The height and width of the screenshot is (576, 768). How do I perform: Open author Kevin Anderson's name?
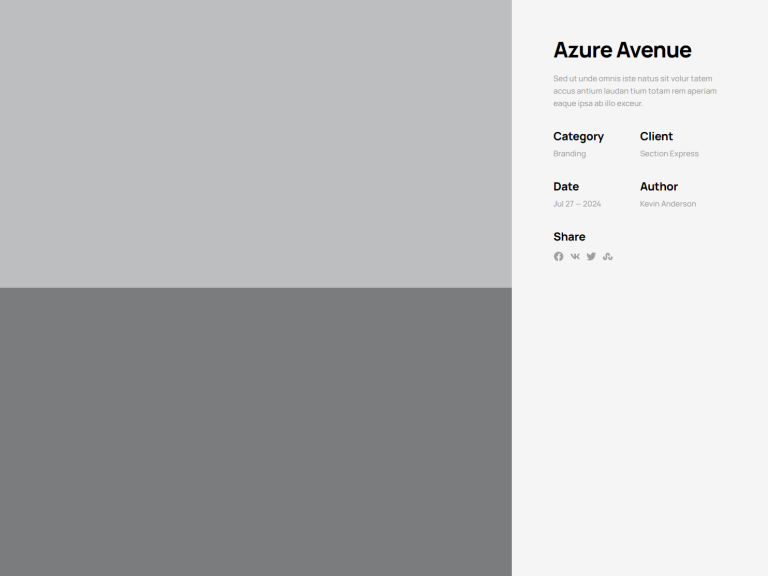pyautogui.click(x=668, y=204)
